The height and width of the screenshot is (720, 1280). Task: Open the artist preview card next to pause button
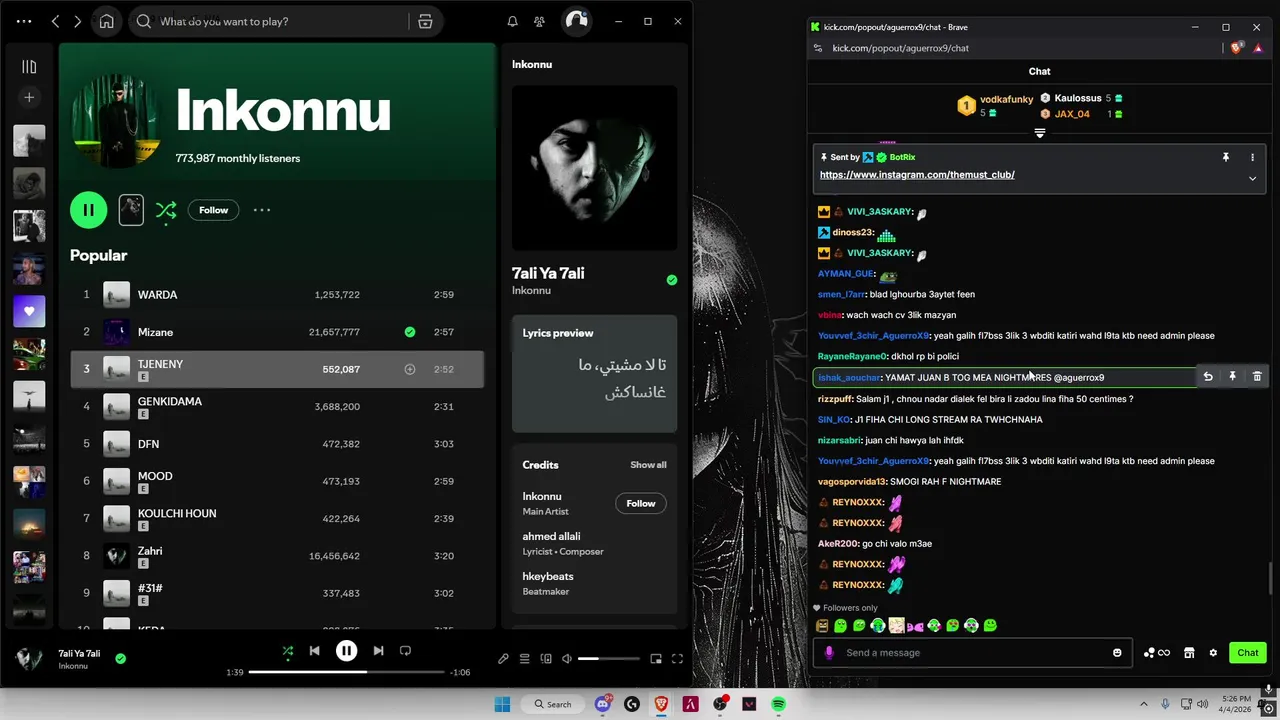click(131, 209)
